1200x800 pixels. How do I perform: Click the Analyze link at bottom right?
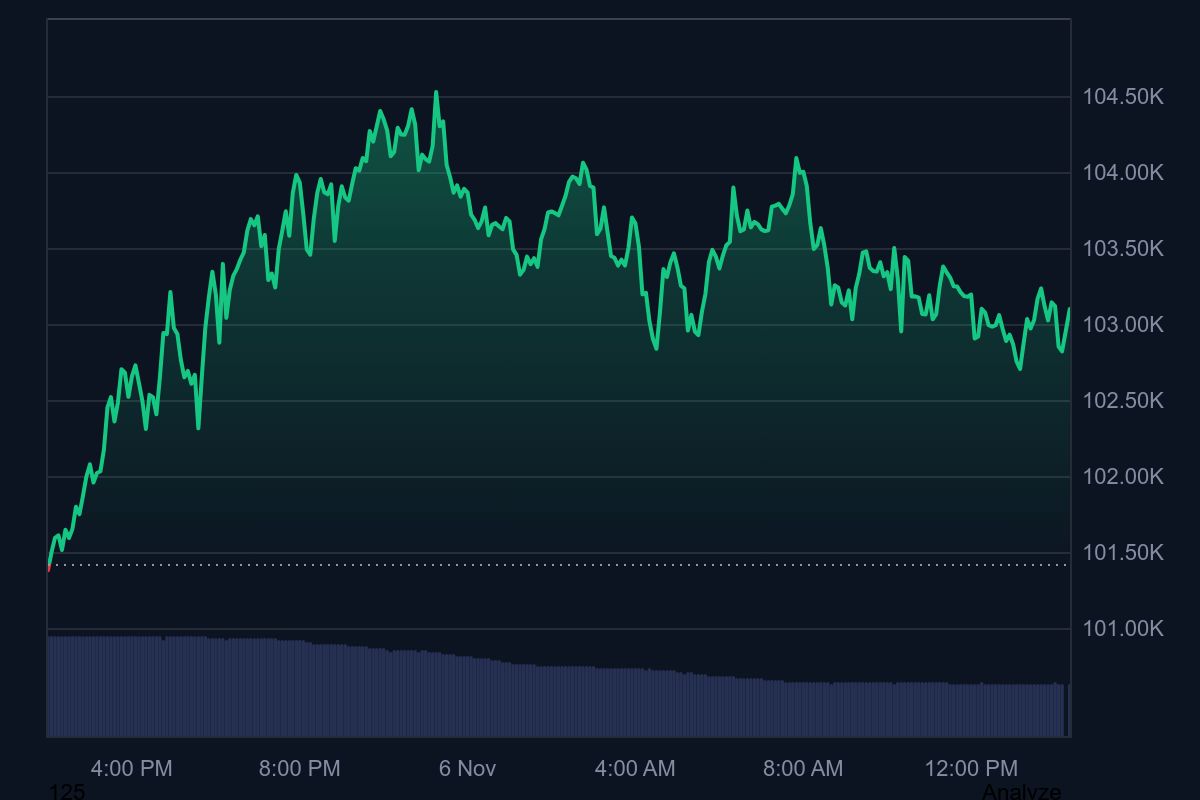[1021, 792]
